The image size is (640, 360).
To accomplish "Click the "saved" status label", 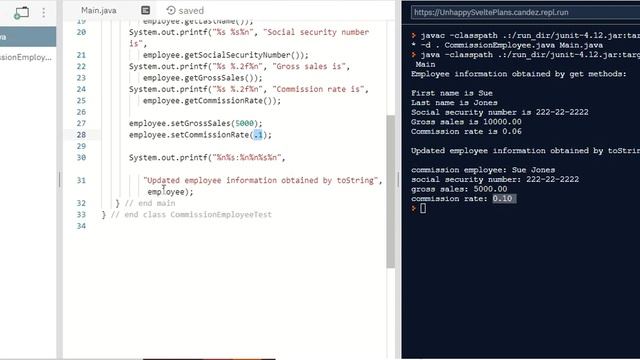I will (191, 11).
